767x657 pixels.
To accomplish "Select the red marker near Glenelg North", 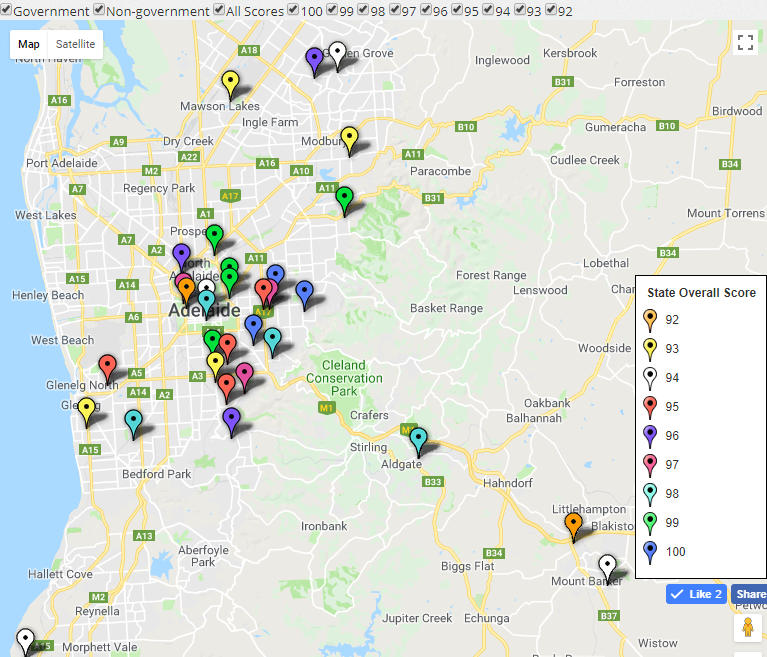I will 107,366.
